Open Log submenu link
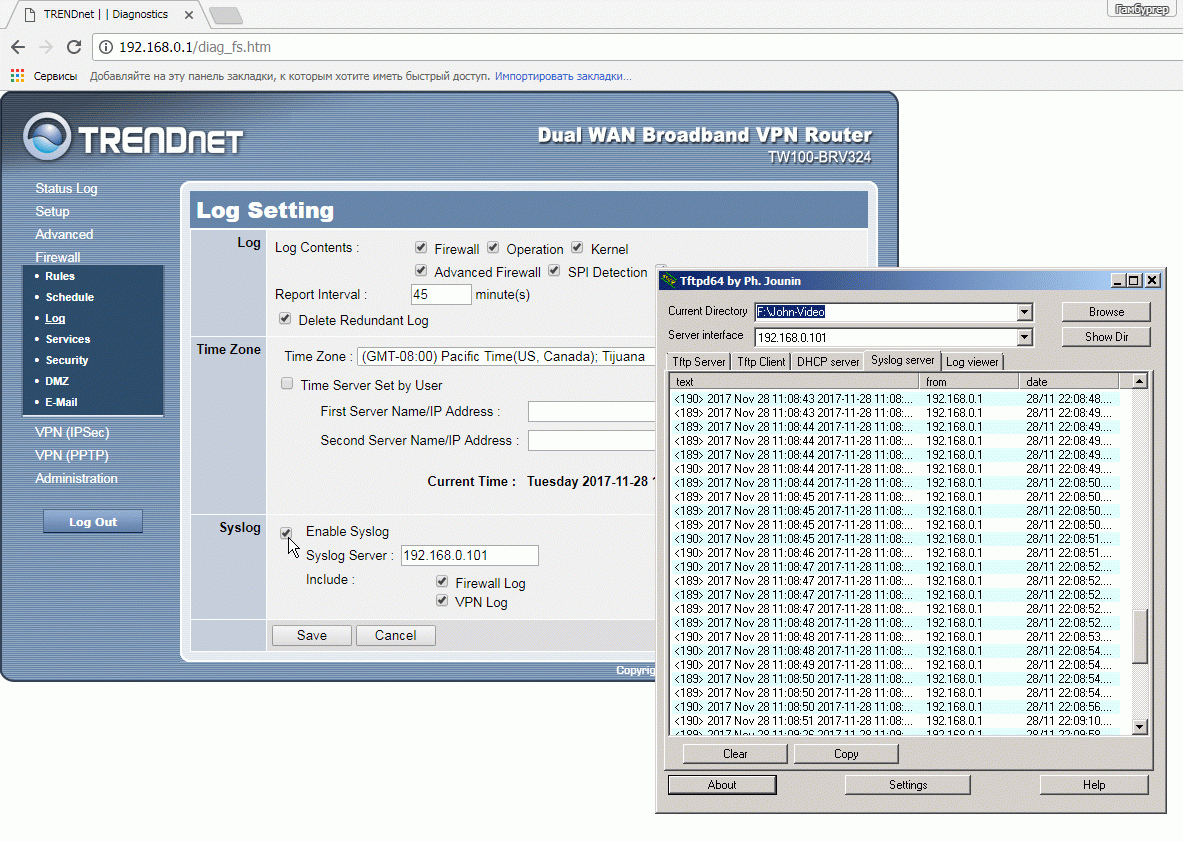Screen dimensions: 1183x842 click(x=55, y=318)
